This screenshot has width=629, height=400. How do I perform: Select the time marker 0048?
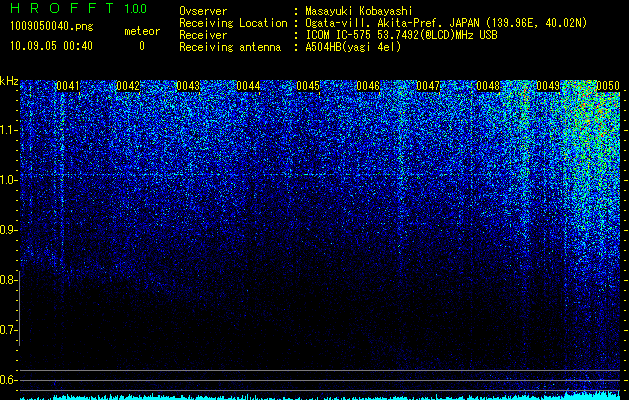(x=488, y=86)
